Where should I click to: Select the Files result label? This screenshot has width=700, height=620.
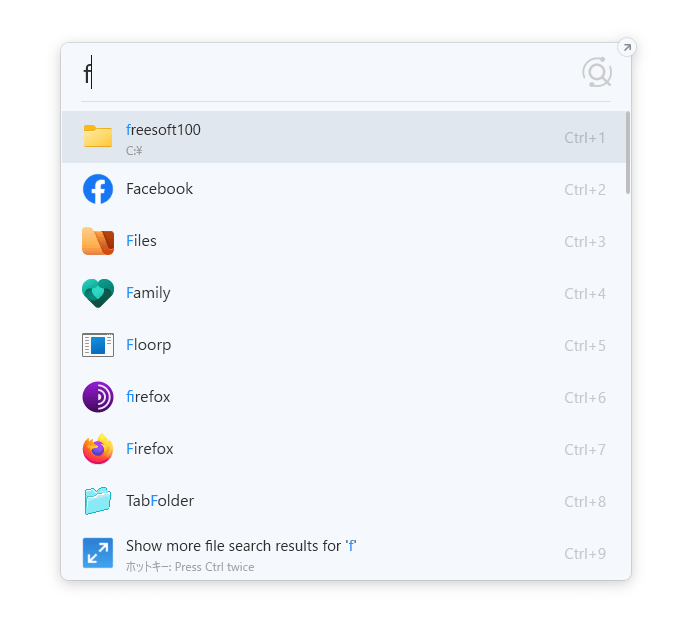141,241
